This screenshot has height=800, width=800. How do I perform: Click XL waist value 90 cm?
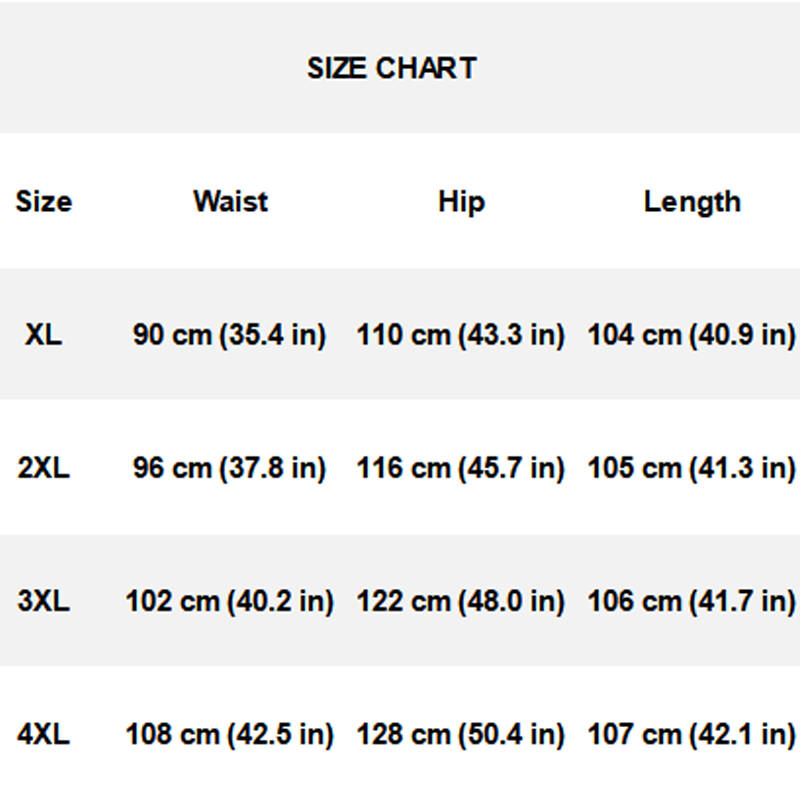coord(230,334)
